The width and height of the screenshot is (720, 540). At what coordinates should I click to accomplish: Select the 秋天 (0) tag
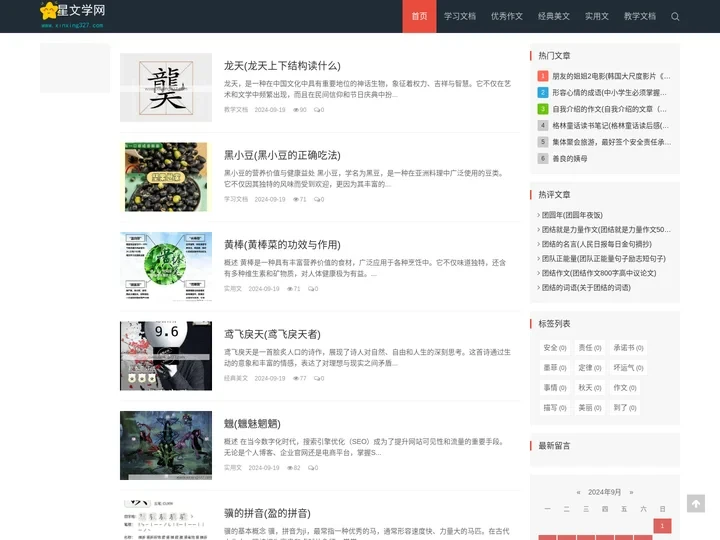[x=590, y=388]
